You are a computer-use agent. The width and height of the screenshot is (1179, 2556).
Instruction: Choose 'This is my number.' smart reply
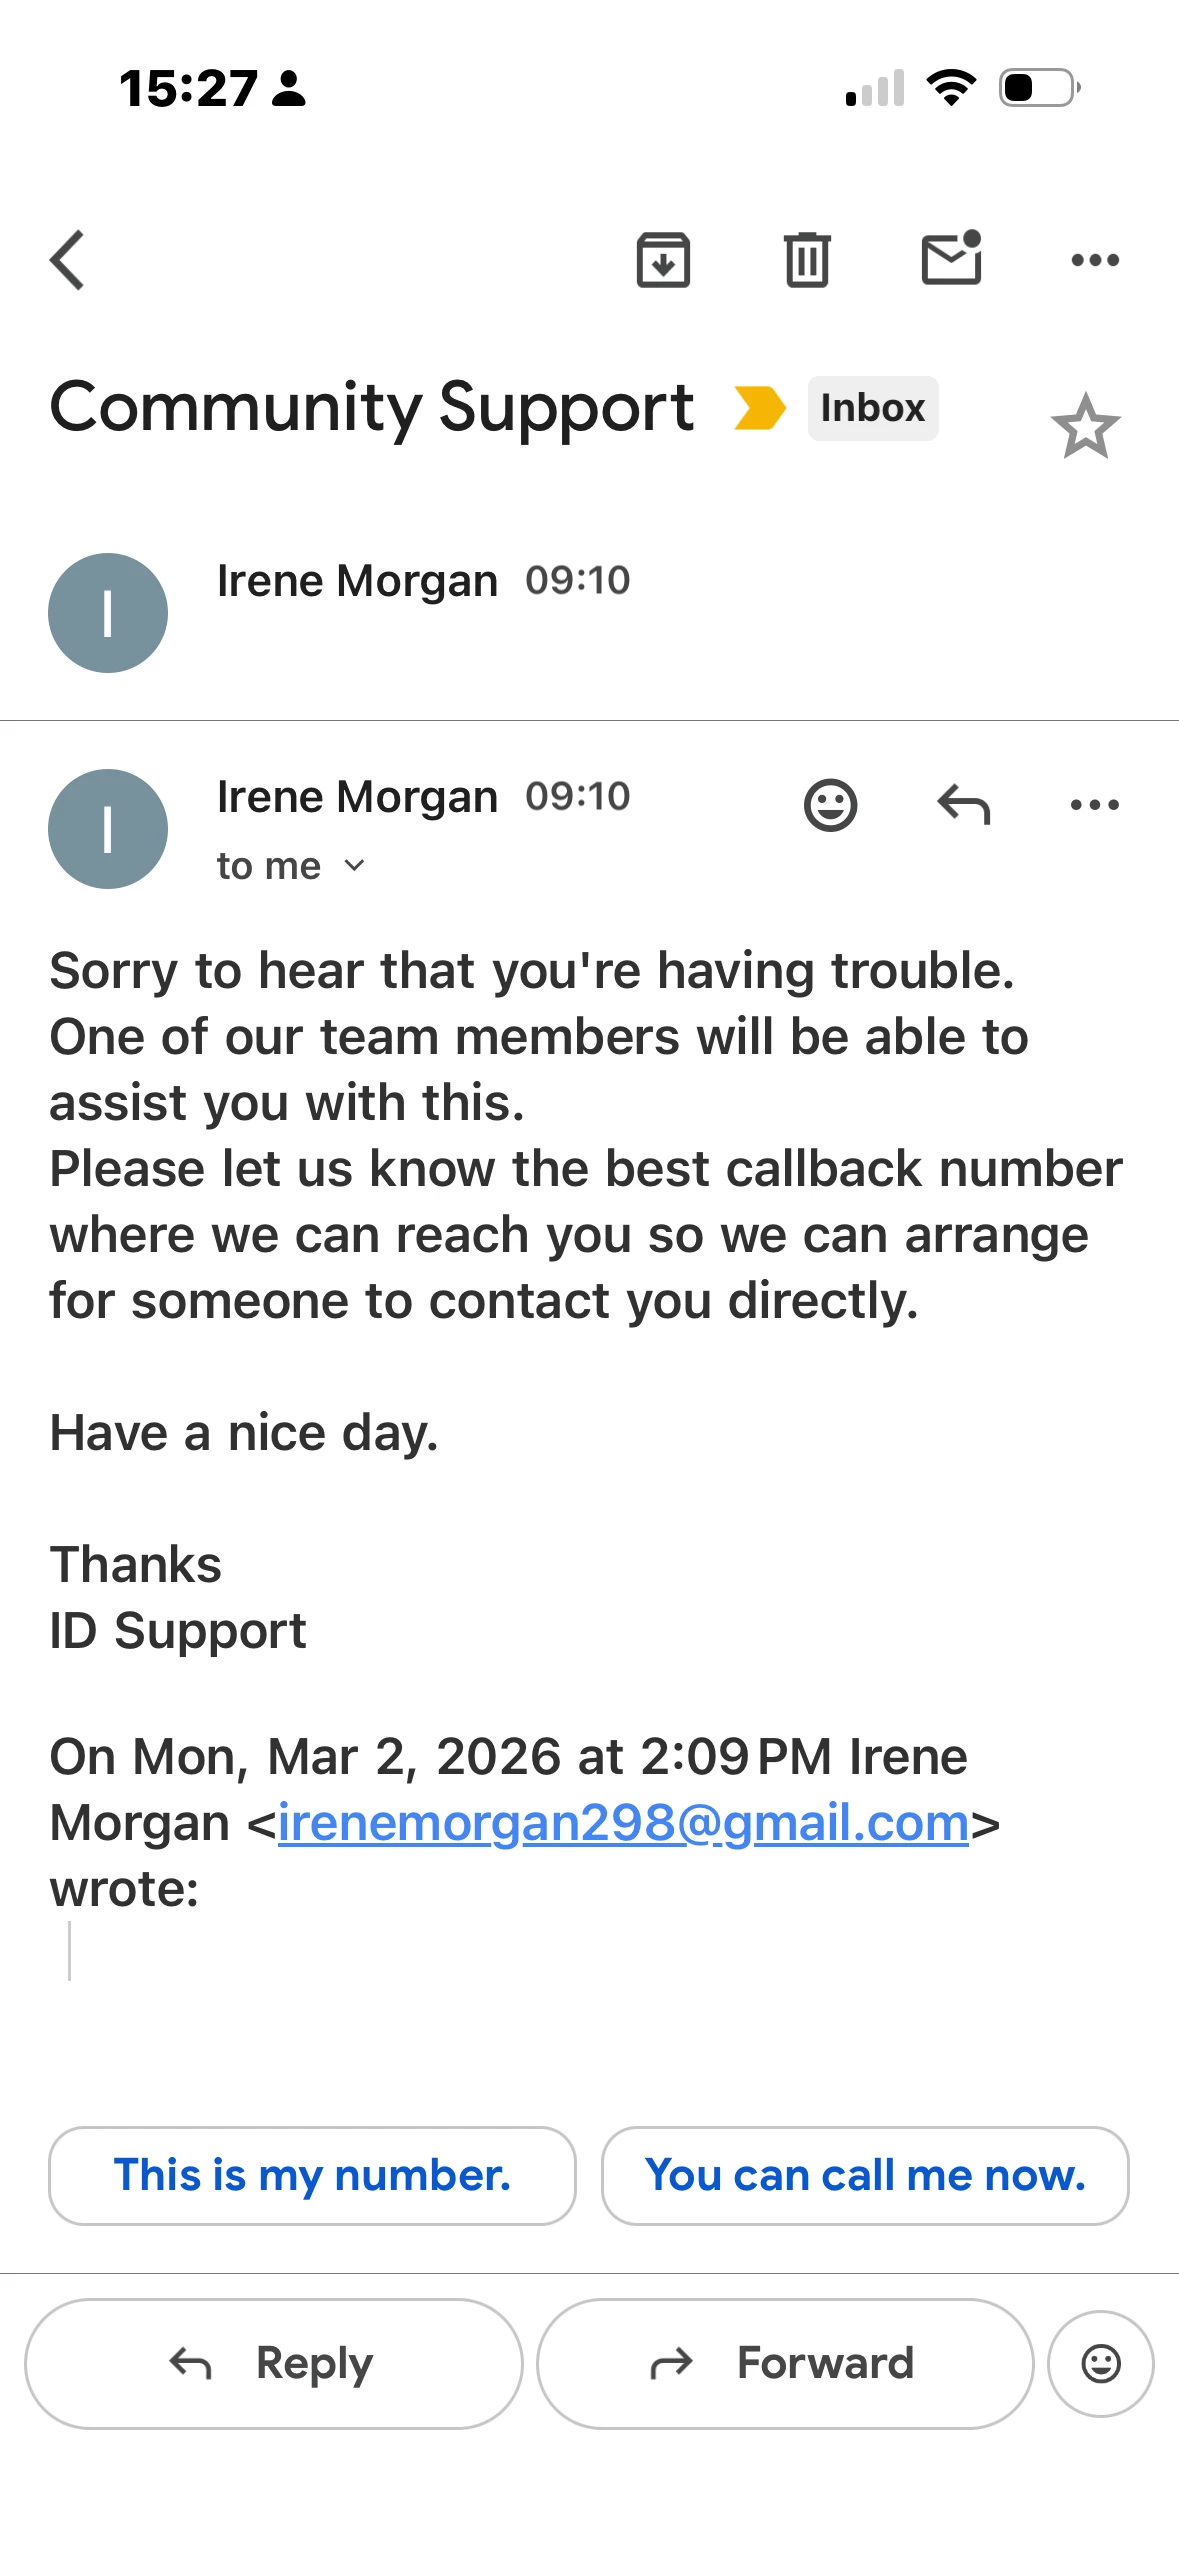pyautogui.click(x=312, y=2175)
